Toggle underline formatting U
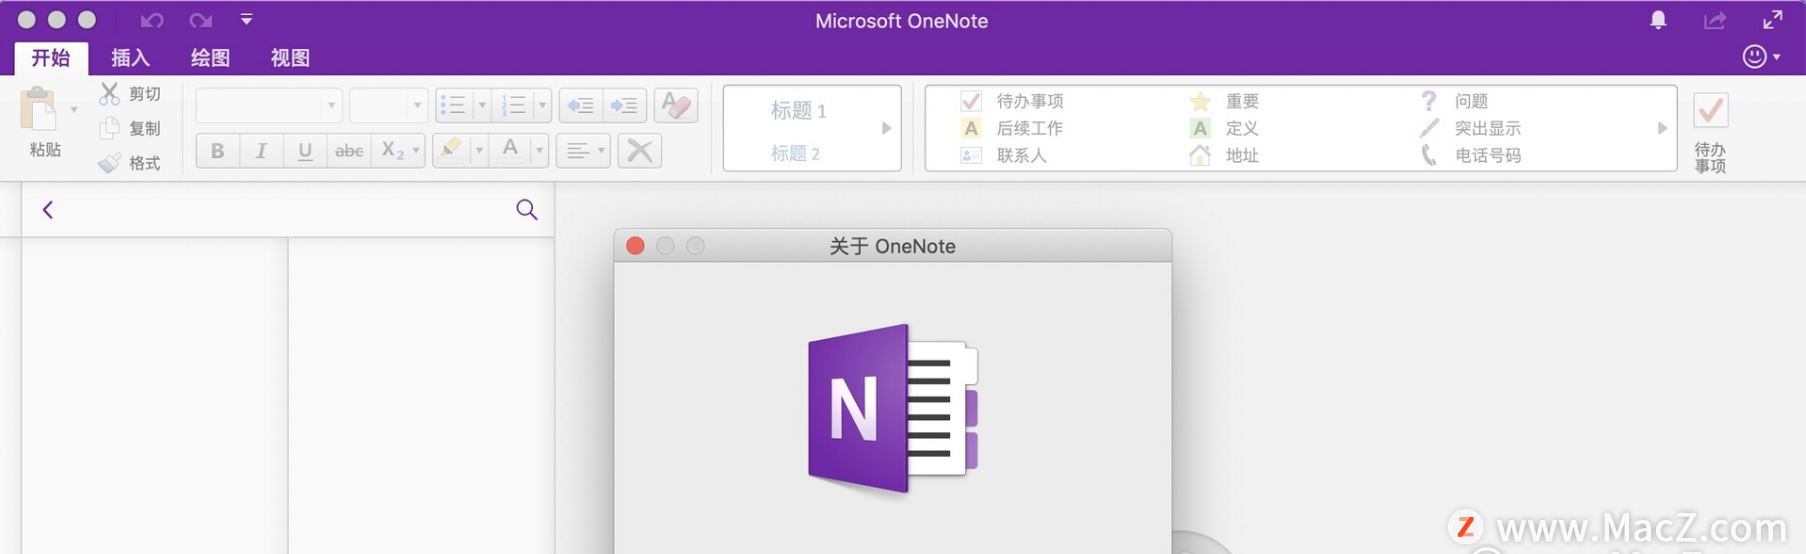This screenshot has height=554, width=1806. point(305,151)
